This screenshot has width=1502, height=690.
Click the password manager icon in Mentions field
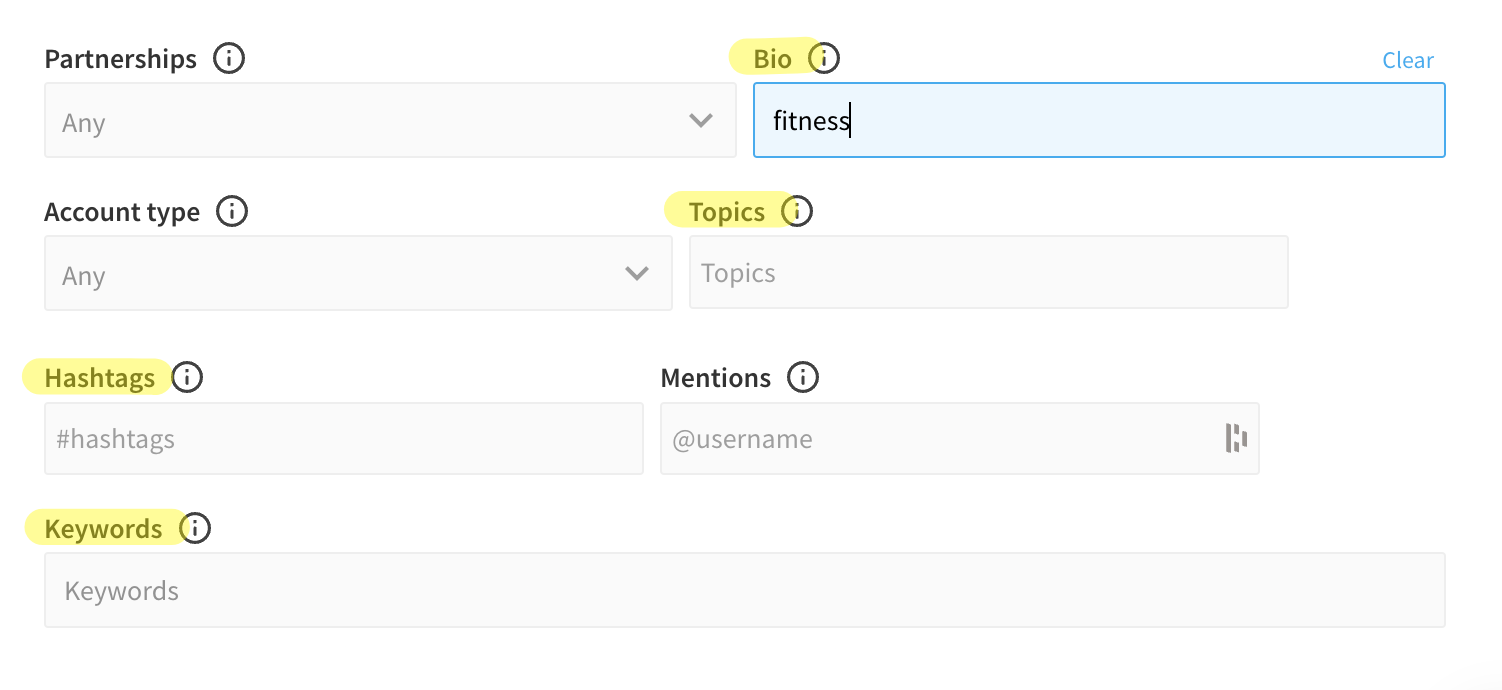1237,438
